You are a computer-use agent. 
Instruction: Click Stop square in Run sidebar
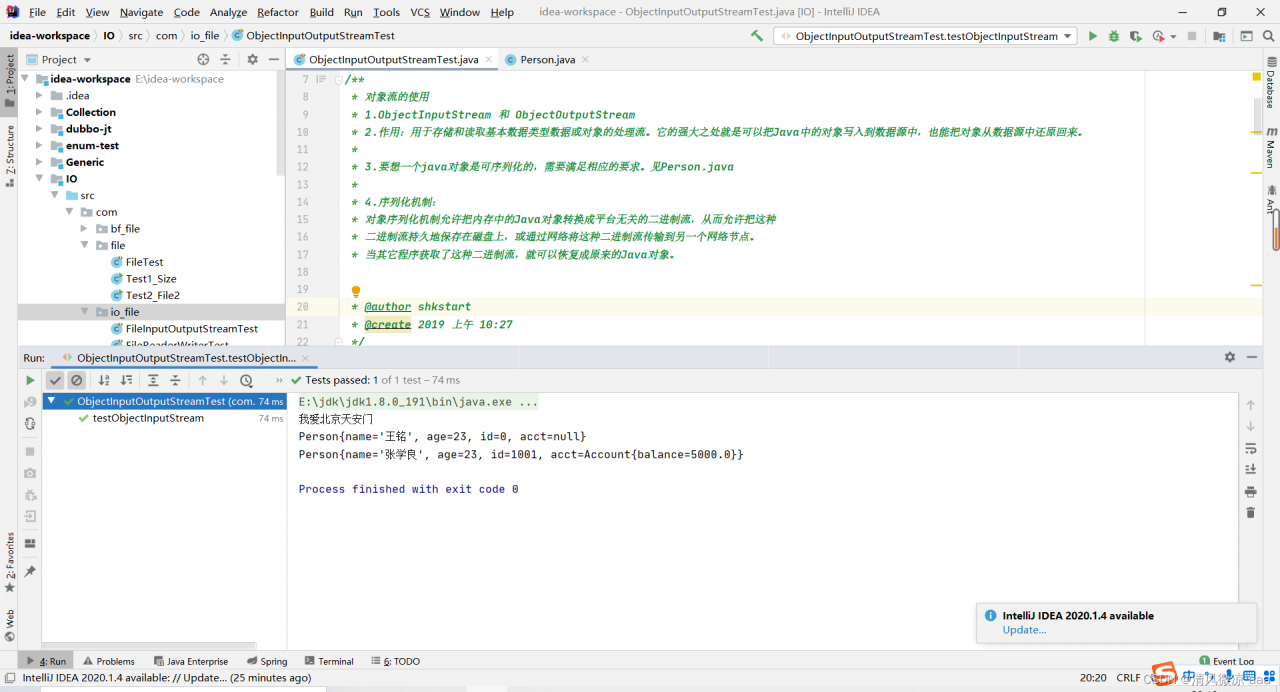coord(30,451)
